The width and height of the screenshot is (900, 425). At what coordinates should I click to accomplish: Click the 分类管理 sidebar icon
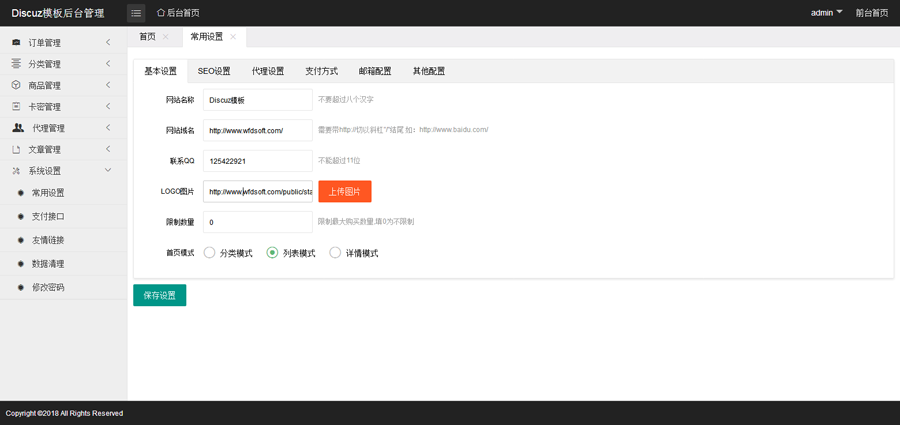tap(16, 64)
